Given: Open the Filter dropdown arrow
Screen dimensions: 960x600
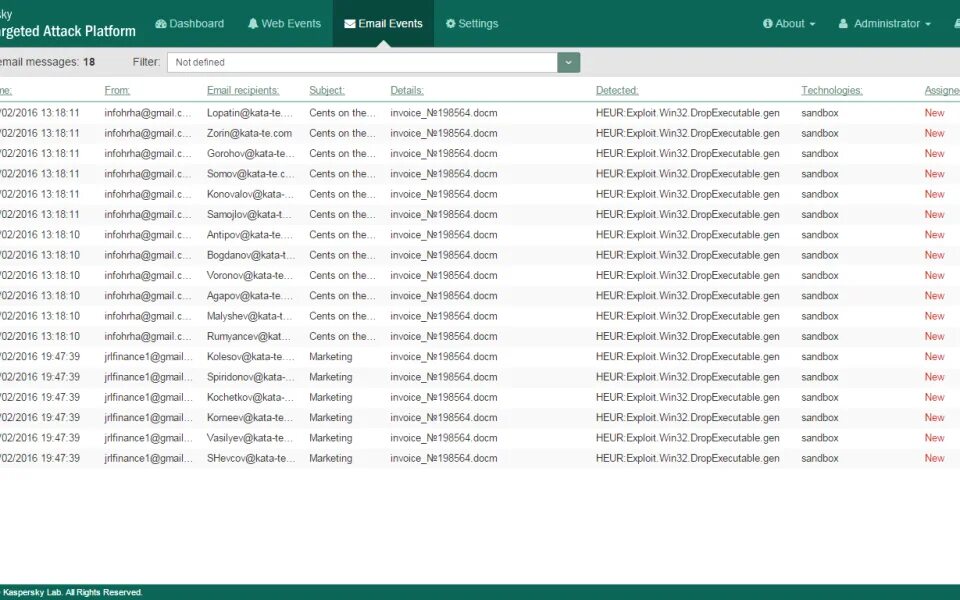Looking at the screenshot, I should pos(568,62).
